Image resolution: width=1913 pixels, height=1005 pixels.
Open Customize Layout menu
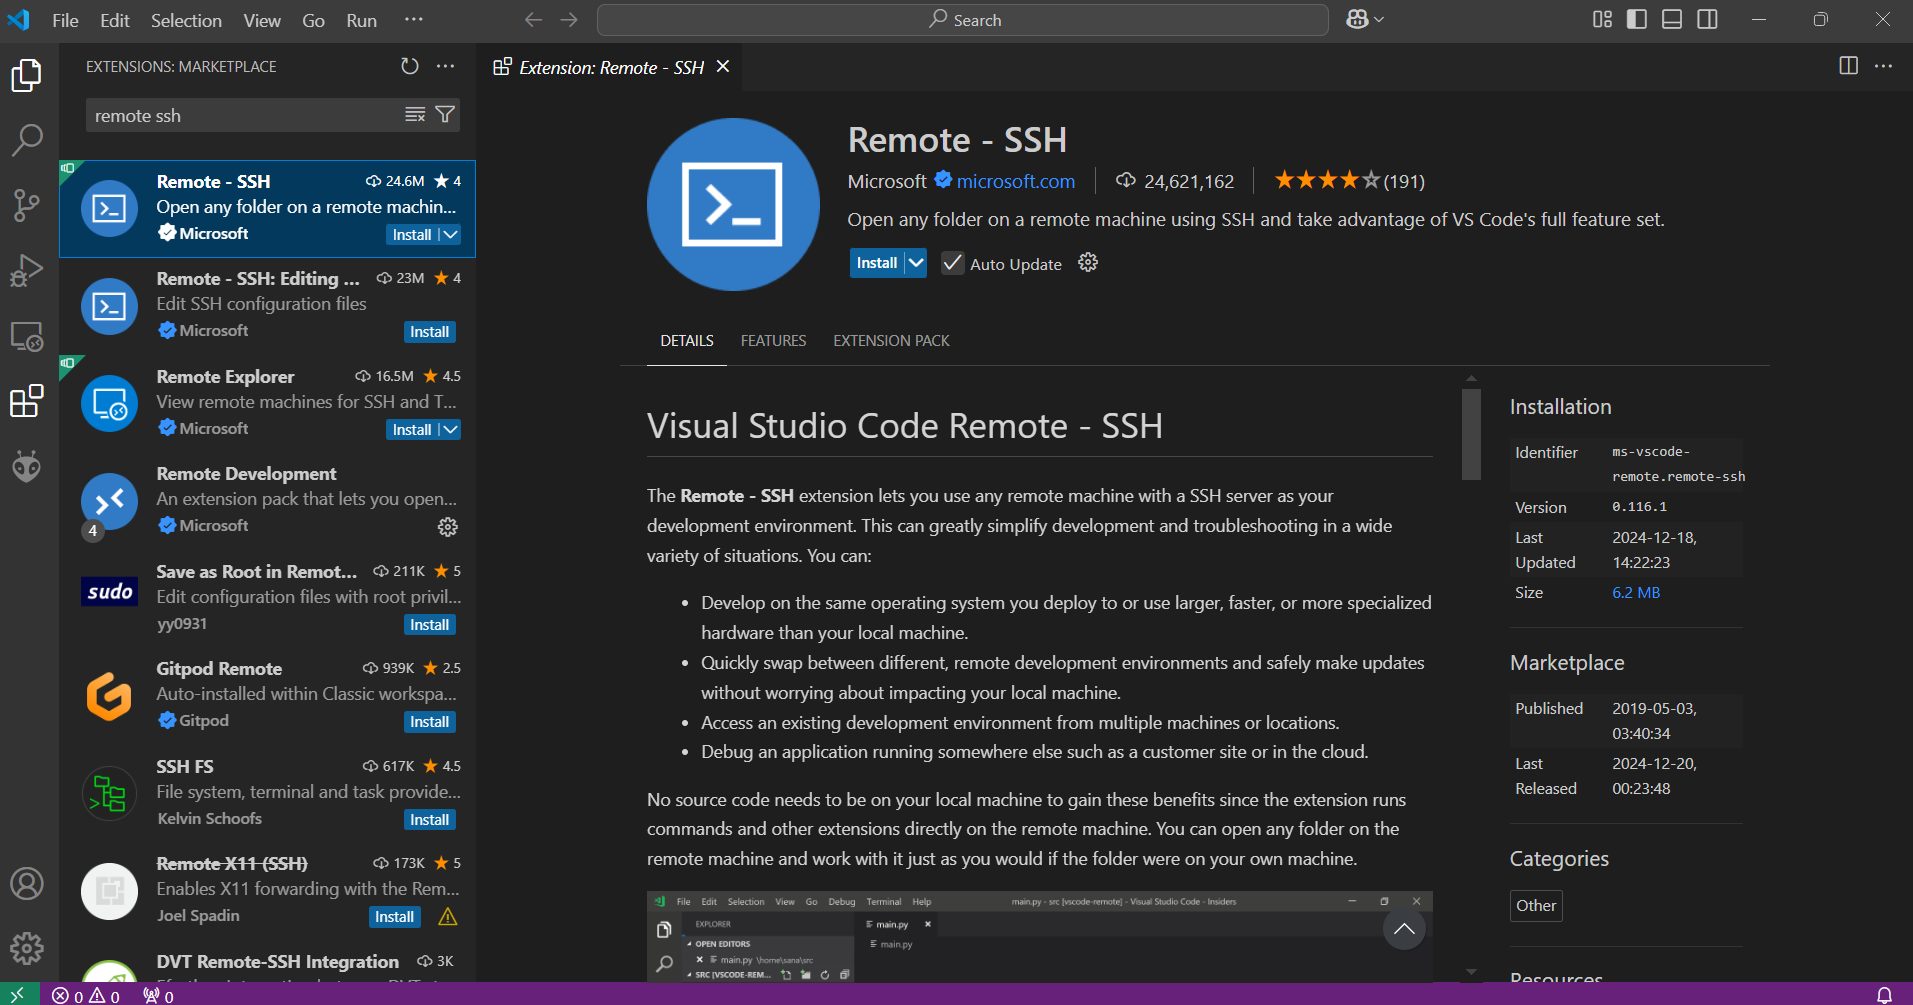coord(1602,20)
